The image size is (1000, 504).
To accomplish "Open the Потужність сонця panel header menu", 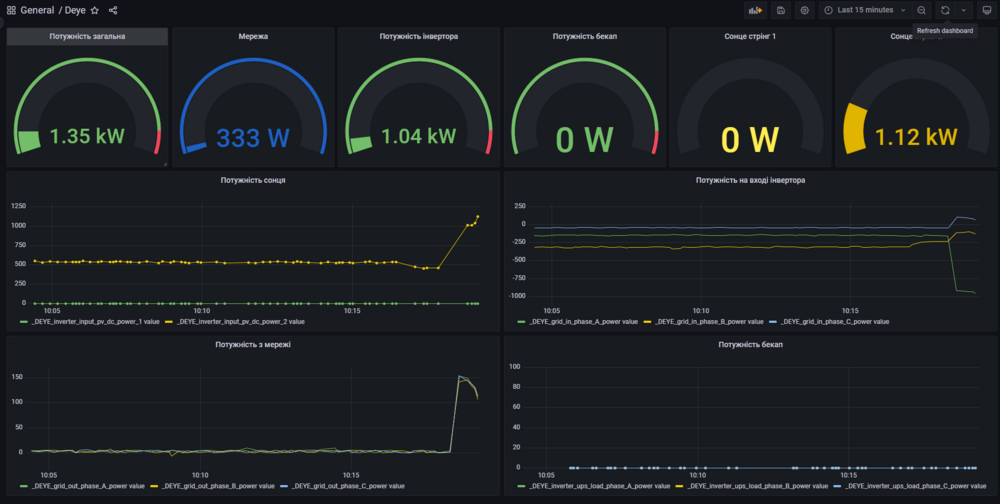I will [253, 180].
